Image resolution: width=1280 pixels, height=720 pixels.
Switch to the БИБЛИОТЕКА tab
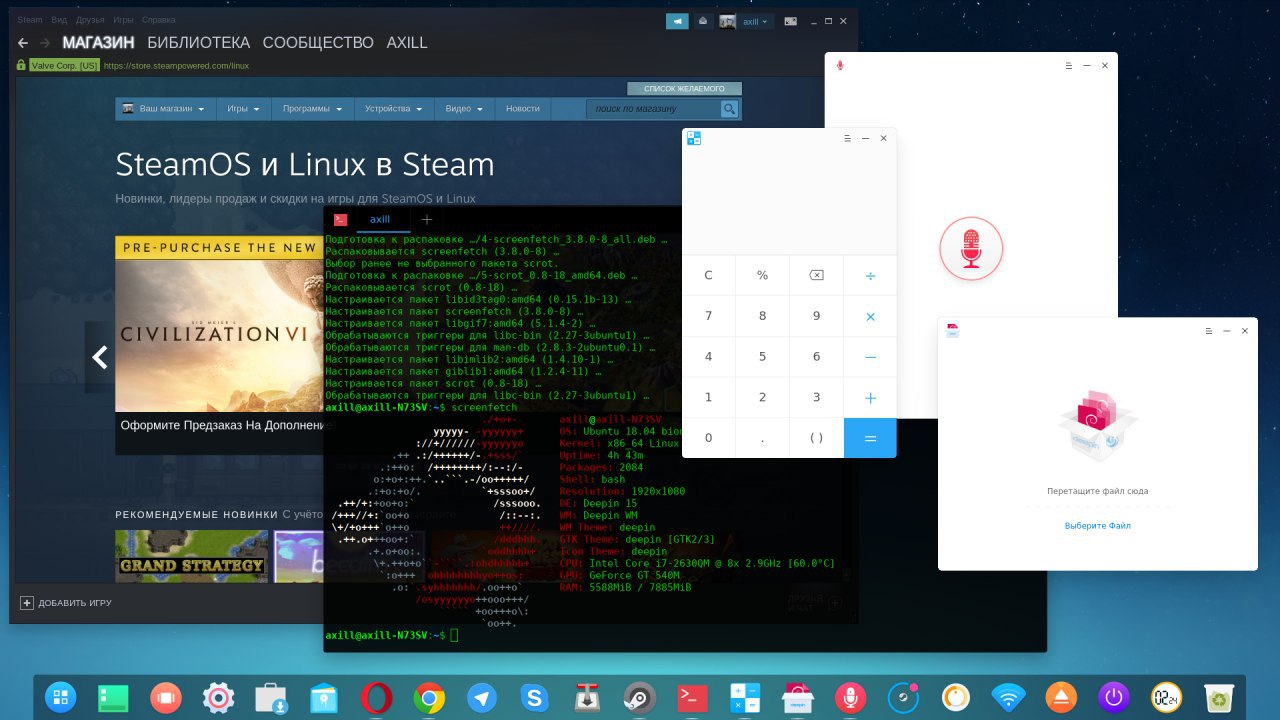tap(198, 43)
